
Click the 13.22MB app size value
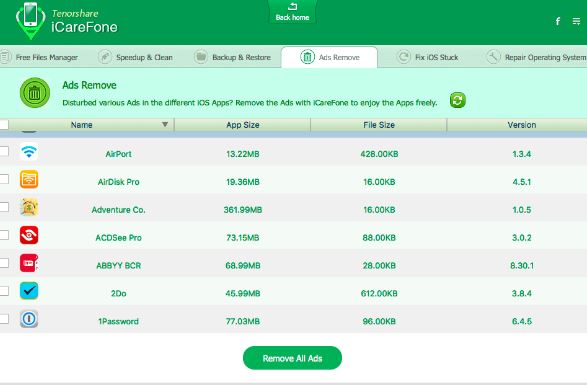coord(243,154)
